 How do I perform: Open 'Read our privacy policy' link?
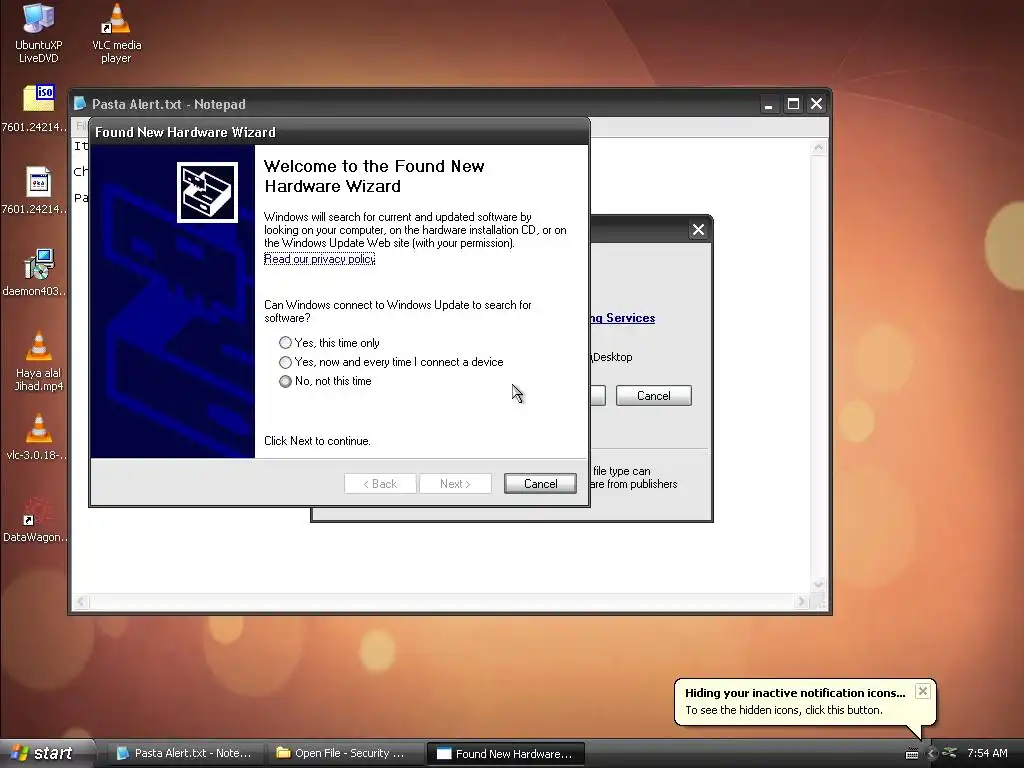click(319, 259)
